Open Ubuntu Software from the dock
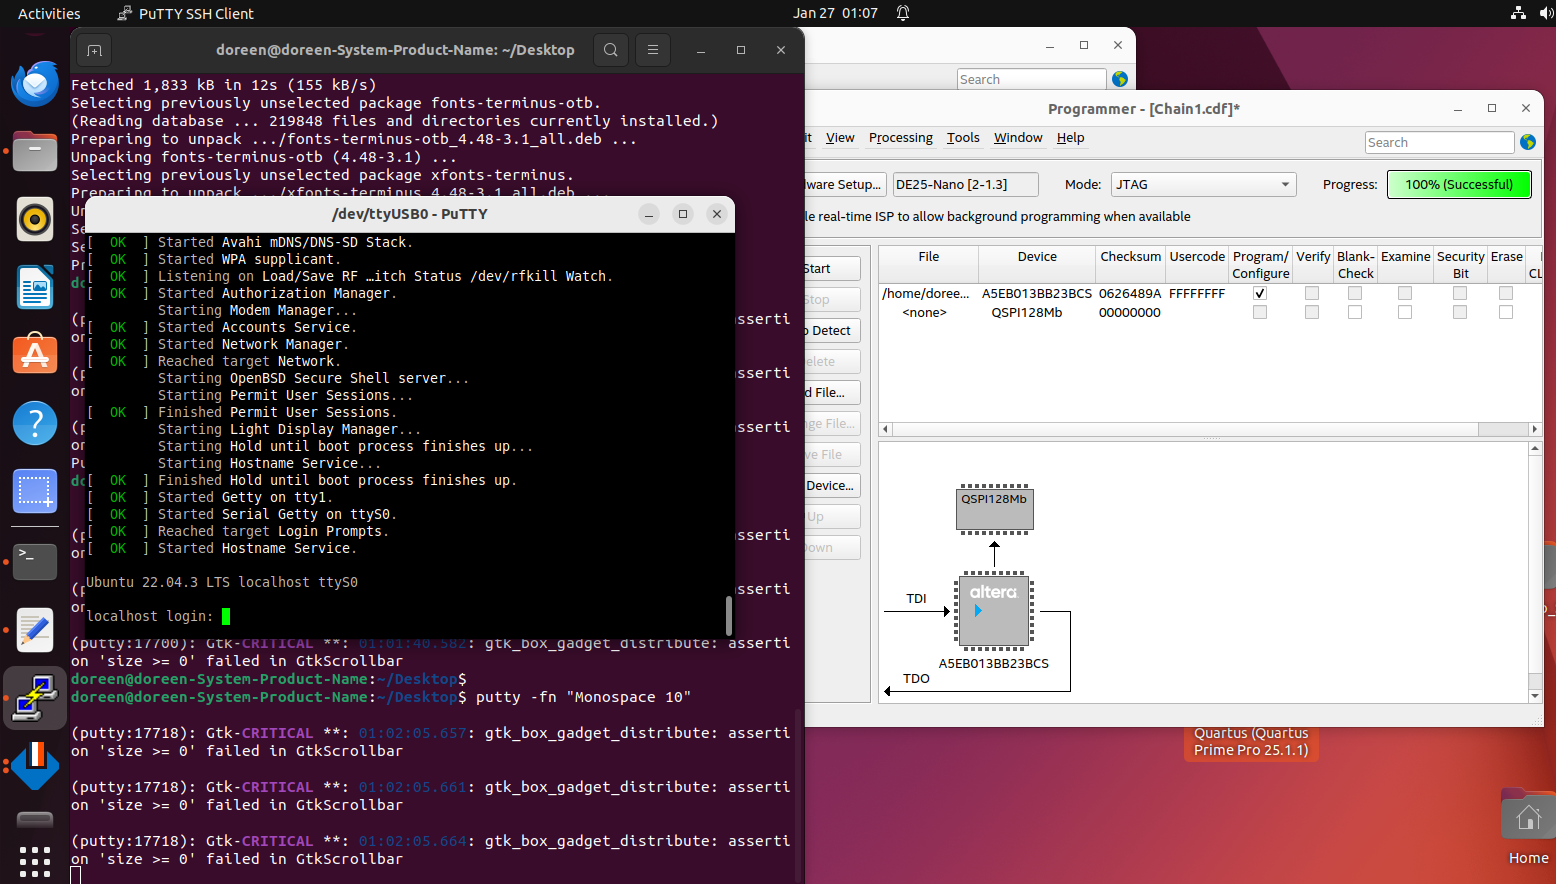1556x884 pixels. pyautogui.click(x=35, y=355)
